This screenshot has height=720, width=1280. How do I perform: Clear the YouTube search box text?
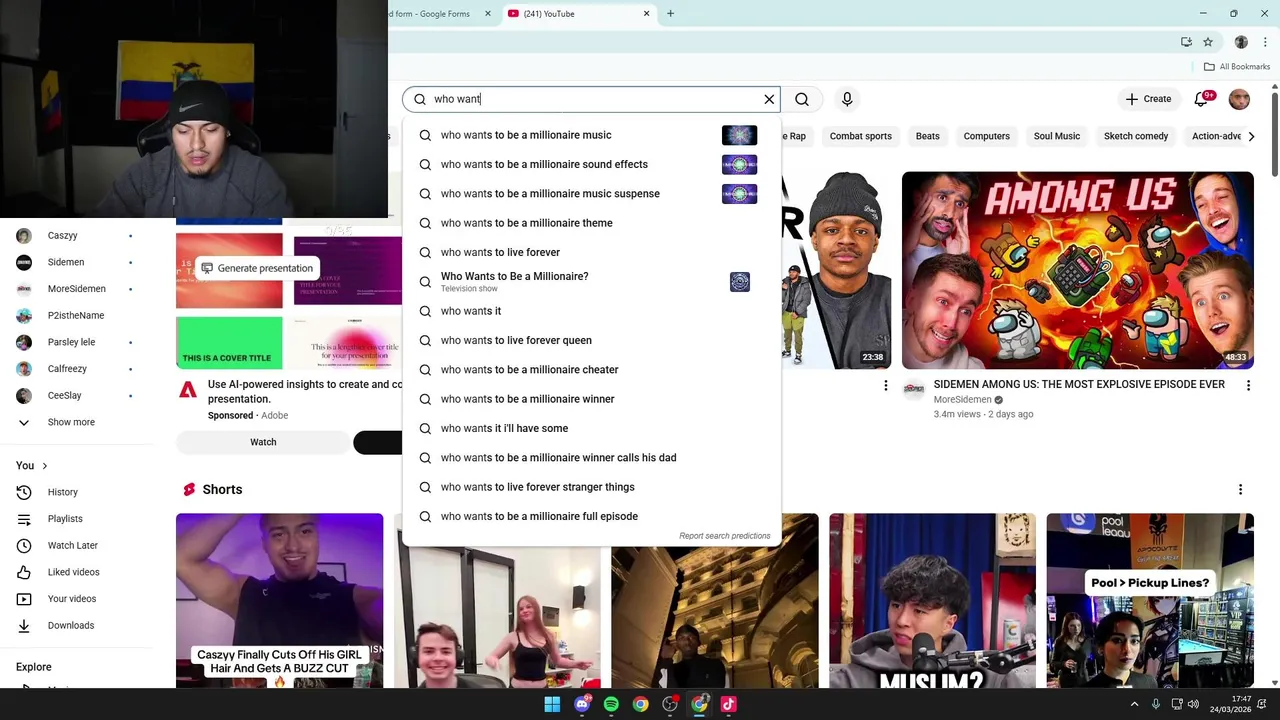click(x=769, y=99)
